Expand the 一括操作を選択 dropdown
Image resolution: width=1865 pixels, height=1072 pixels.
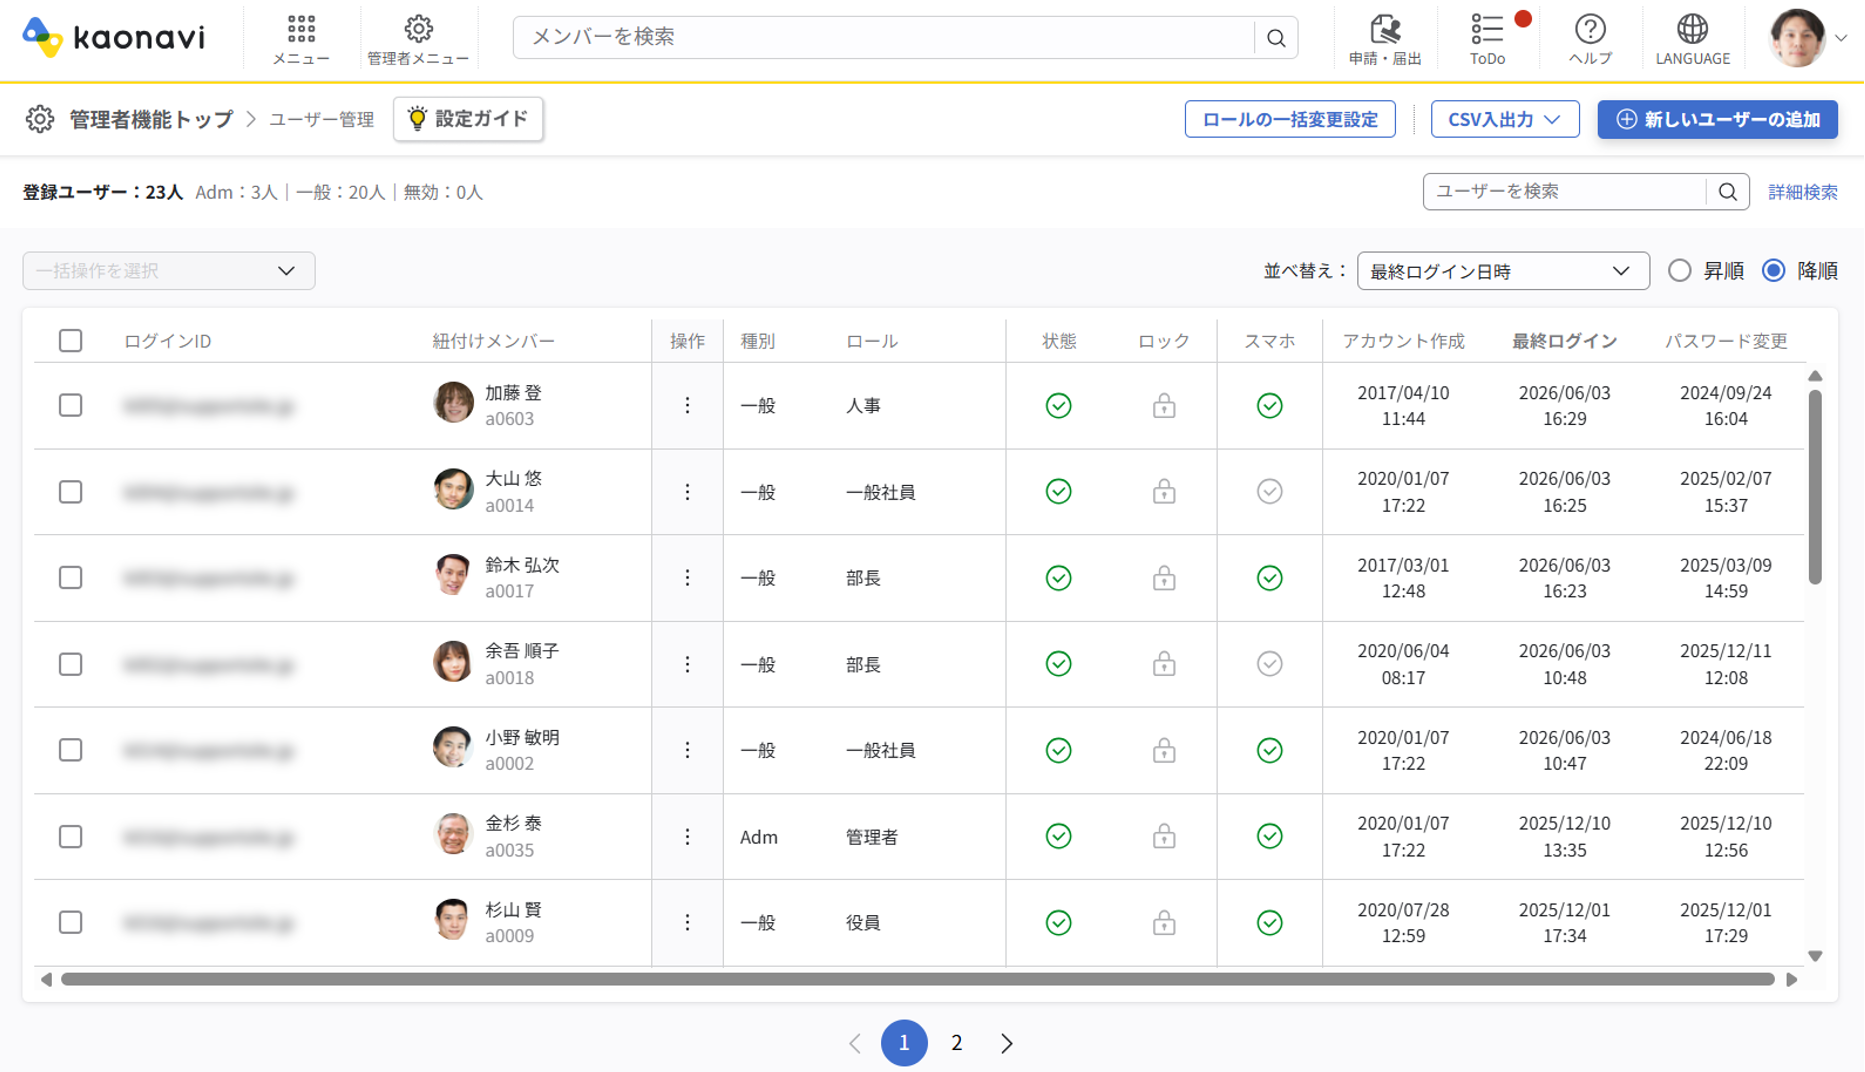pos(169,271)
